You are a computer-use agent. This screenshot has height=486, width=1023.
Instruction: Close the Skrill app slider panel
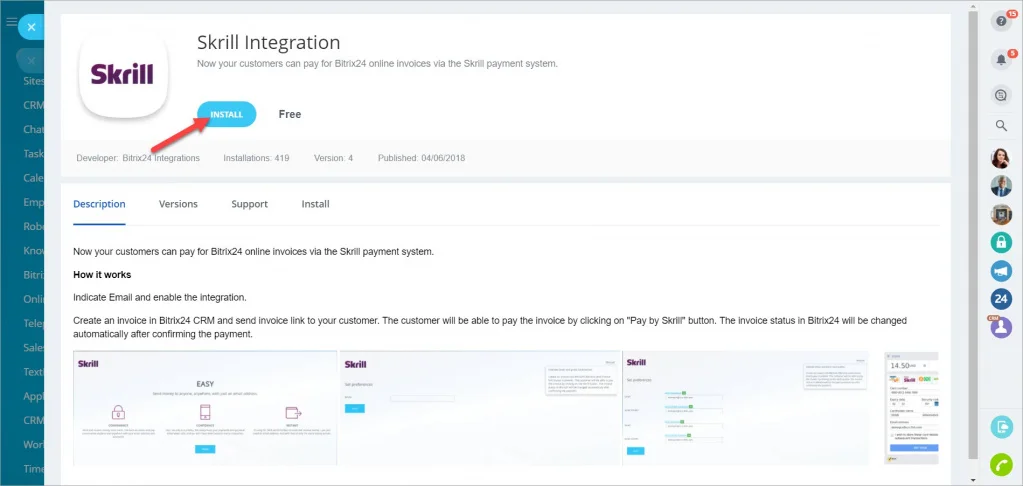point(31,27)
